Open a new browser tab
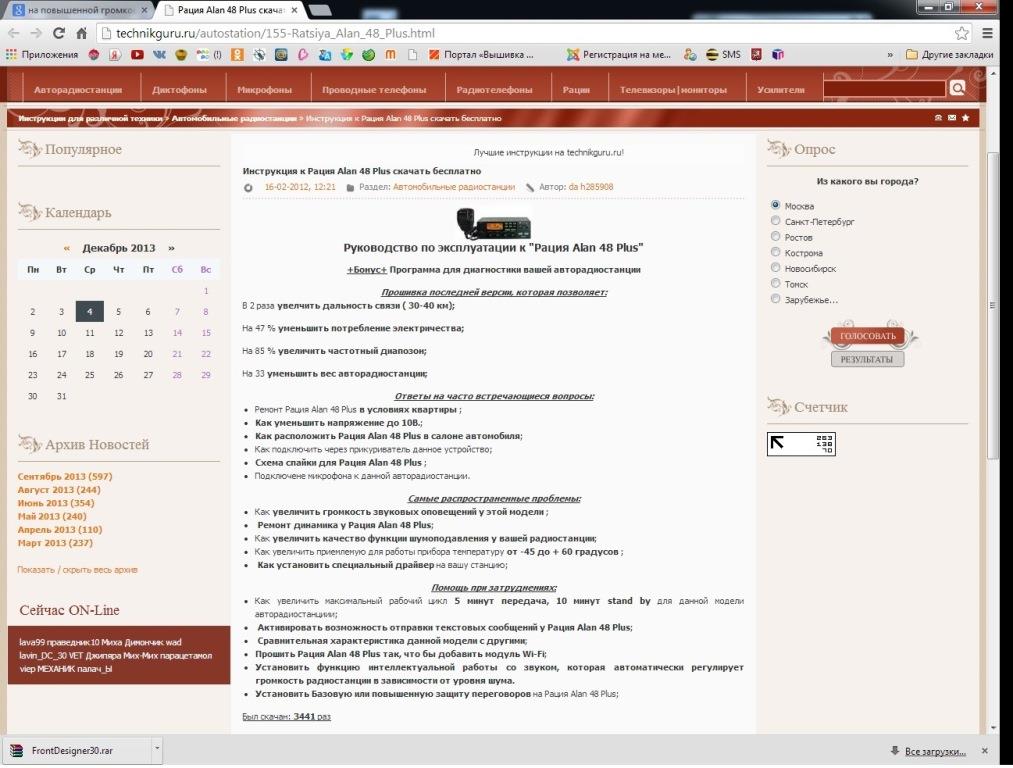 (x=320, y=10)
